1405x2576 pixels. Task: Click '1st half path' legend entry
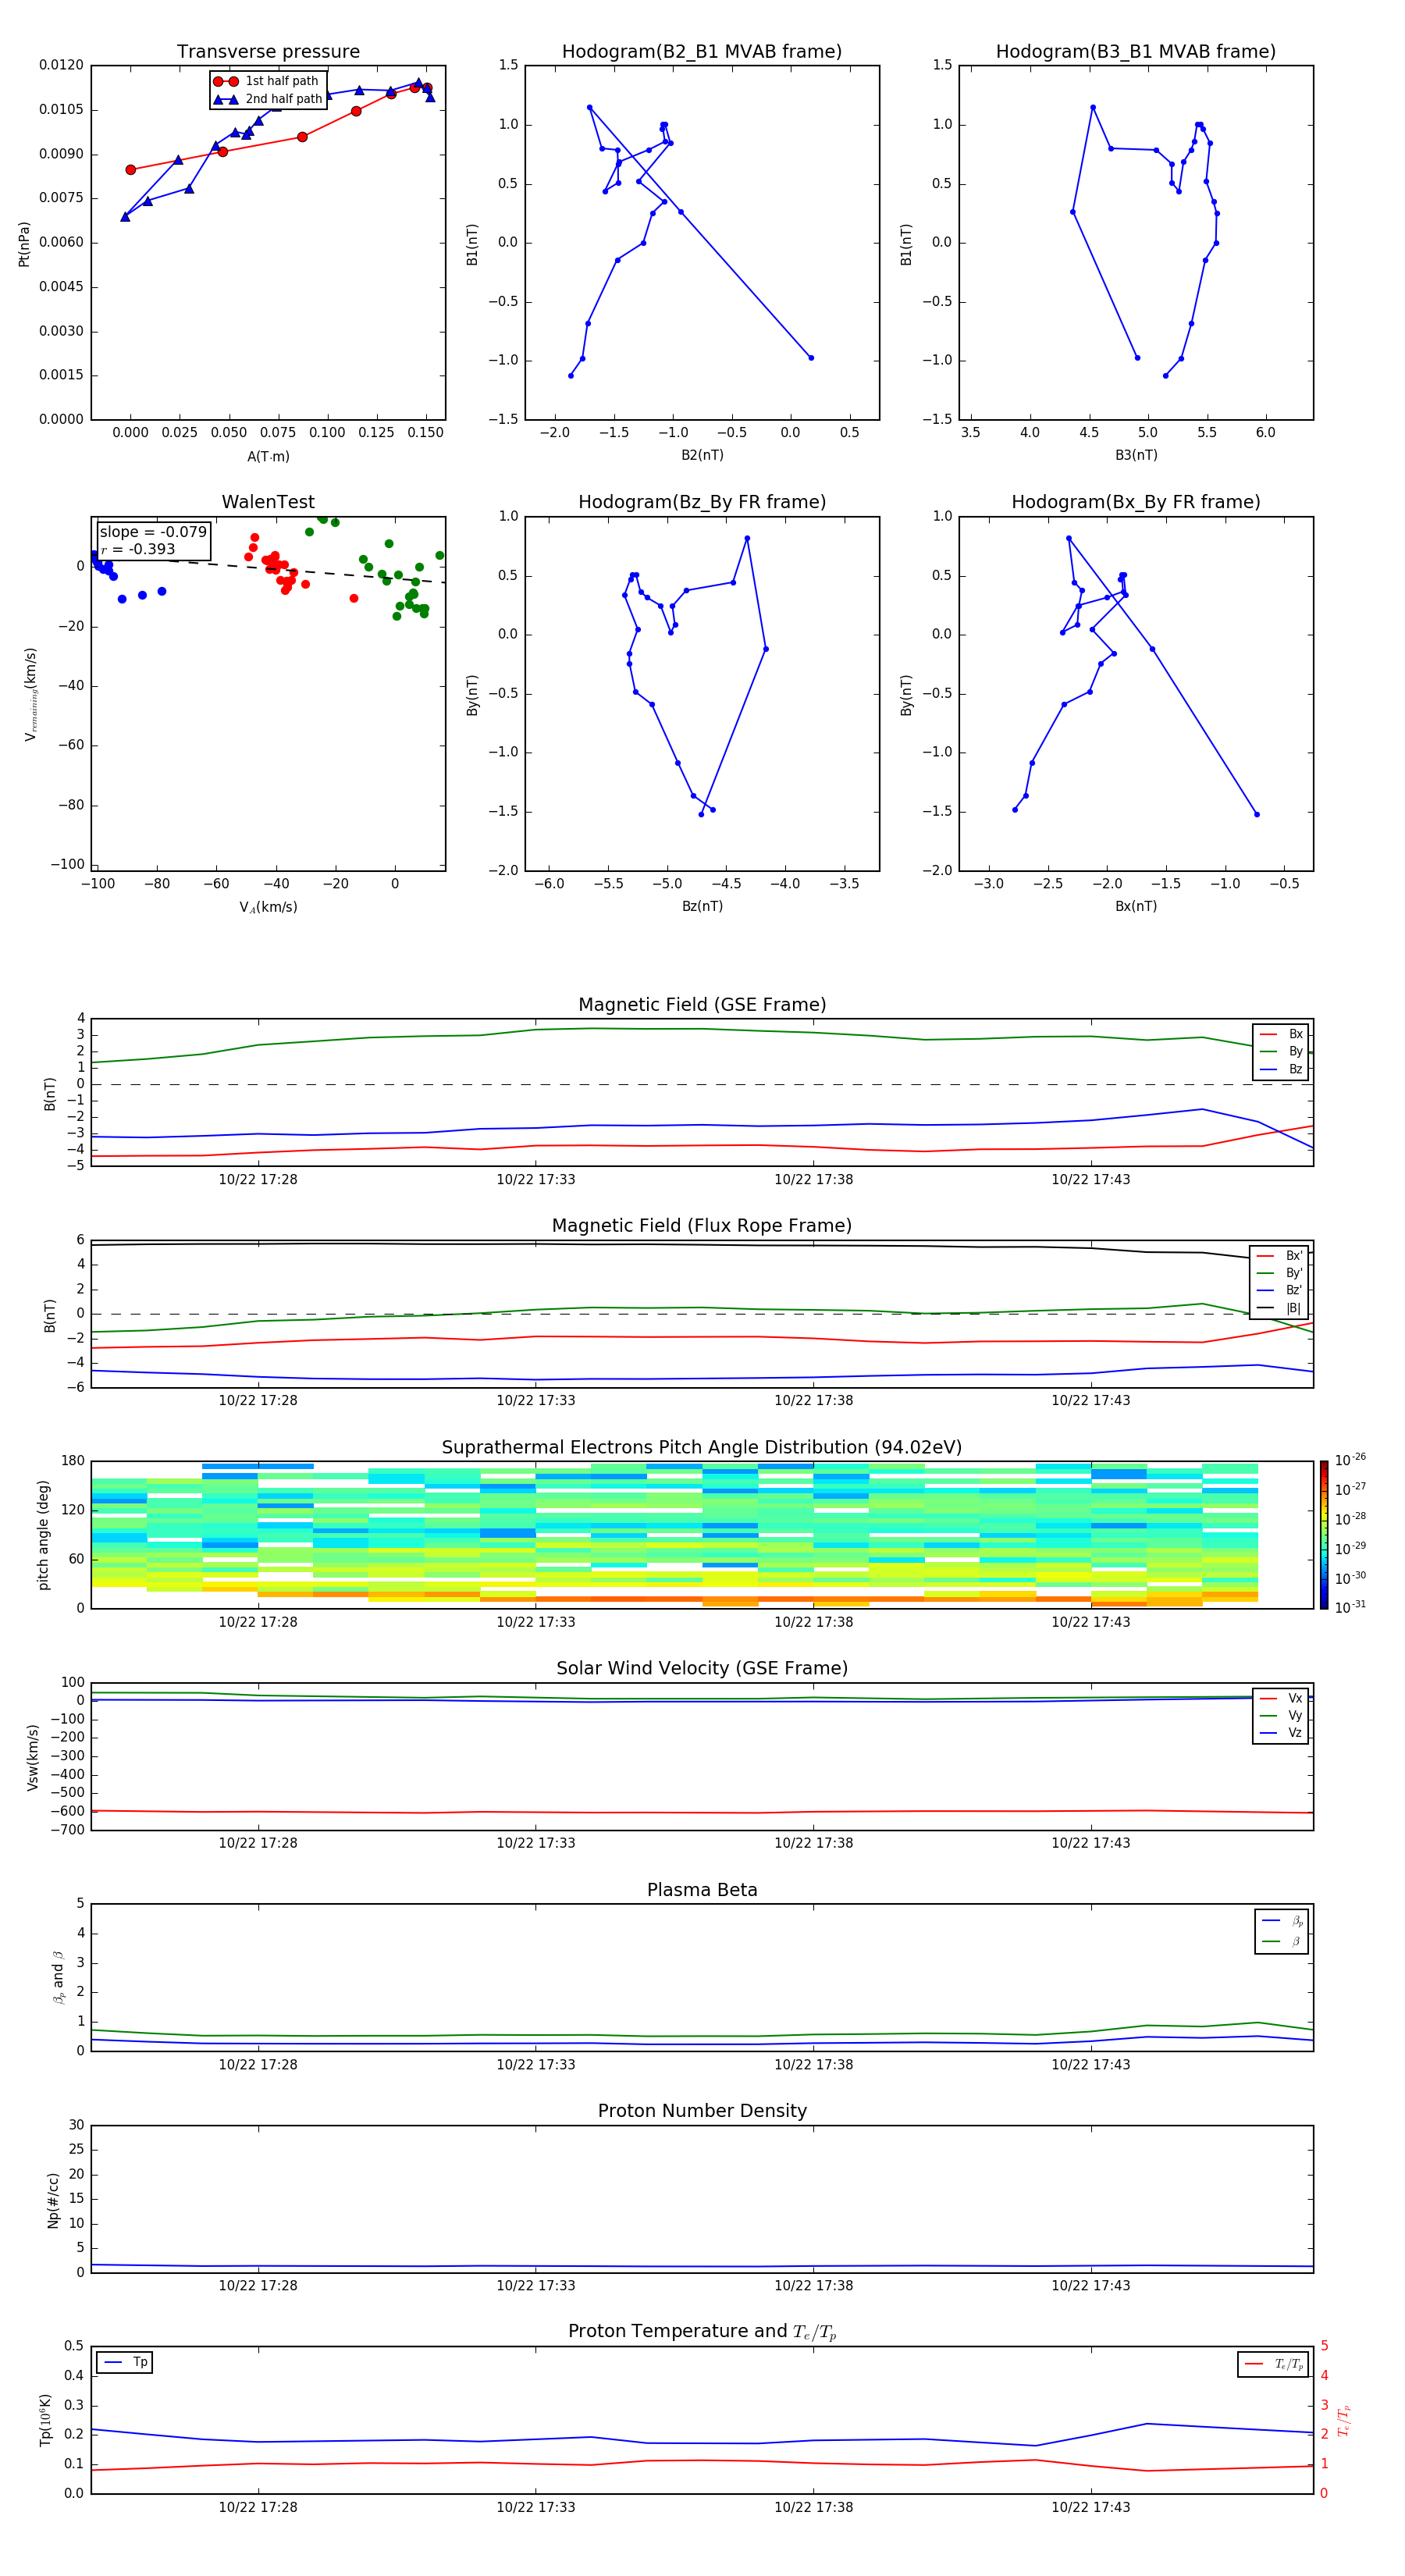[266, 81]
